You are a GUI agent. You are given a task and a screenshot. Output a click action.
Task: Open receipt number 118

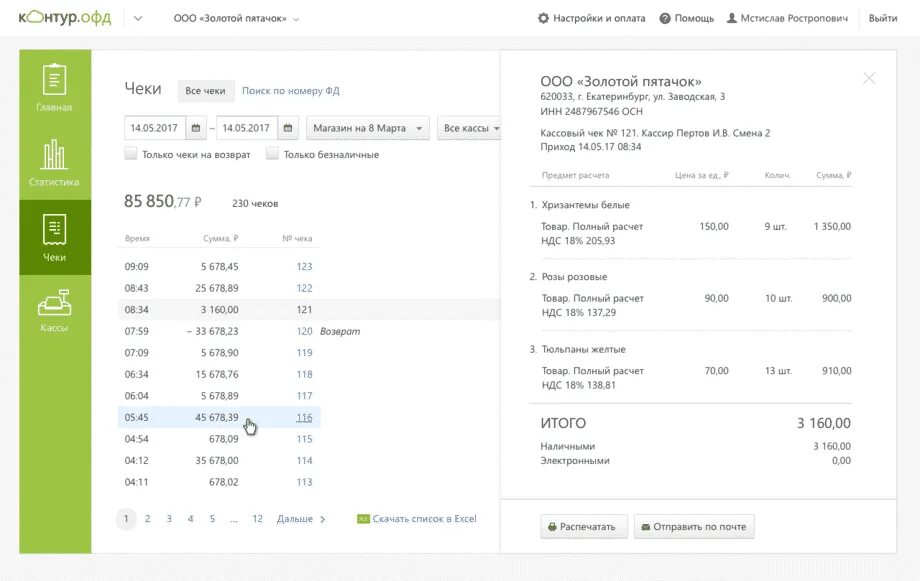pyautogui.click(x=305, y=374)
